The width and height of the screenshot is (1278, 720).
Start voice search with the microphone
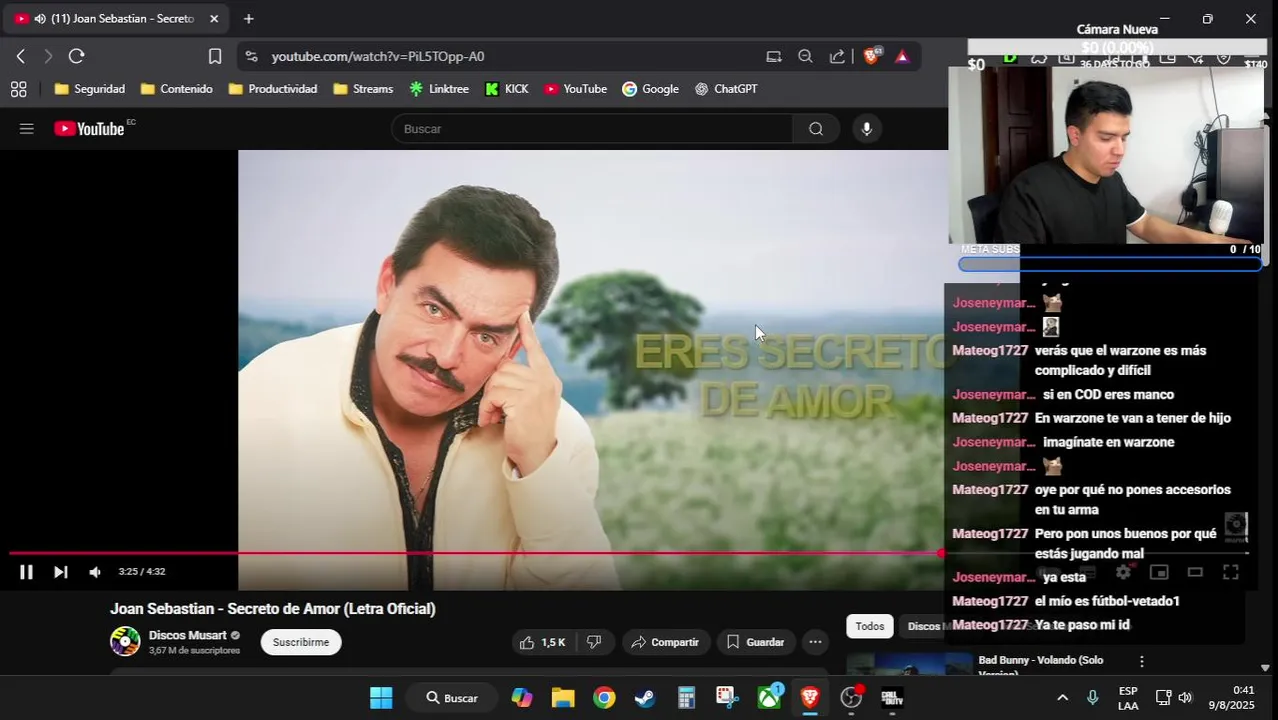(867, 128)
